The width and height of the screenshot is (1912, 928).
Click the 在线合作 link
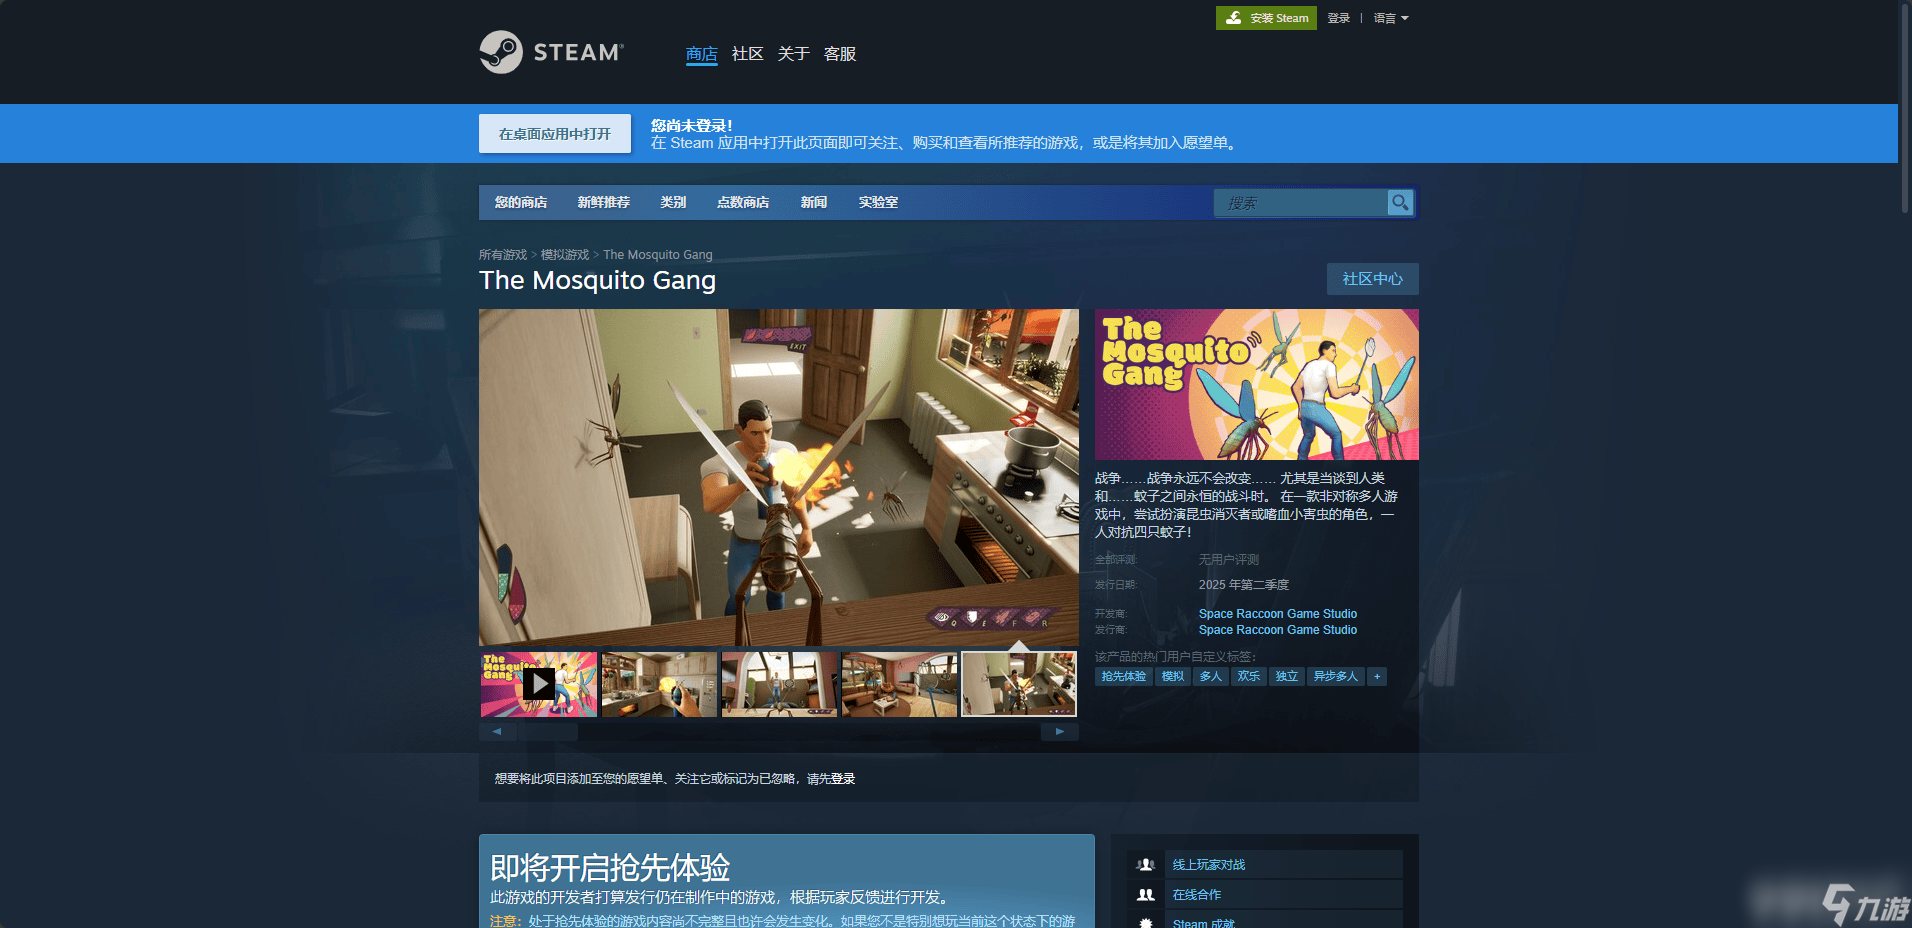click(x=1197, y=895)
